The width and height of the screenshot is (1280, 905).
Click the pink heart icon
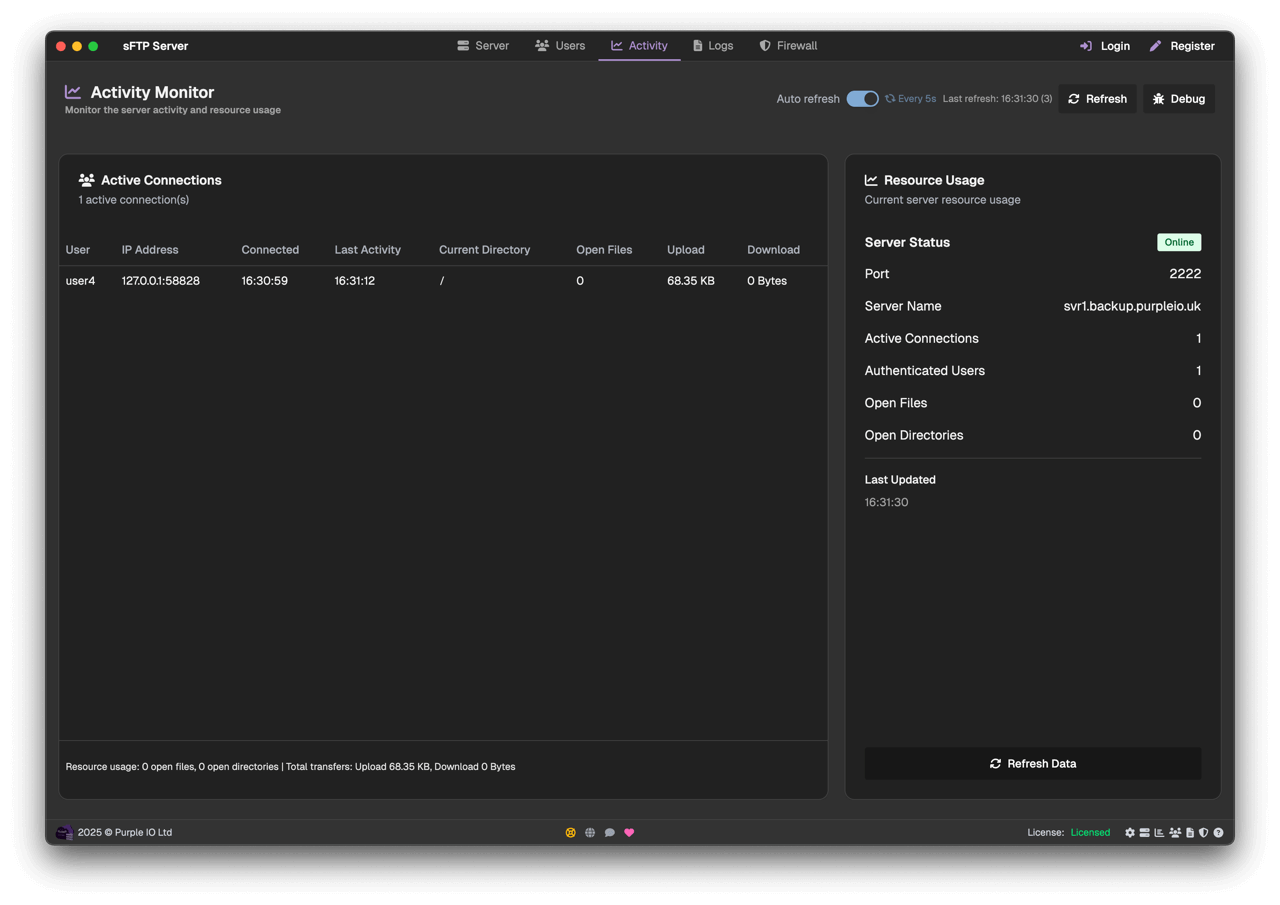click(x=629, y=832)
